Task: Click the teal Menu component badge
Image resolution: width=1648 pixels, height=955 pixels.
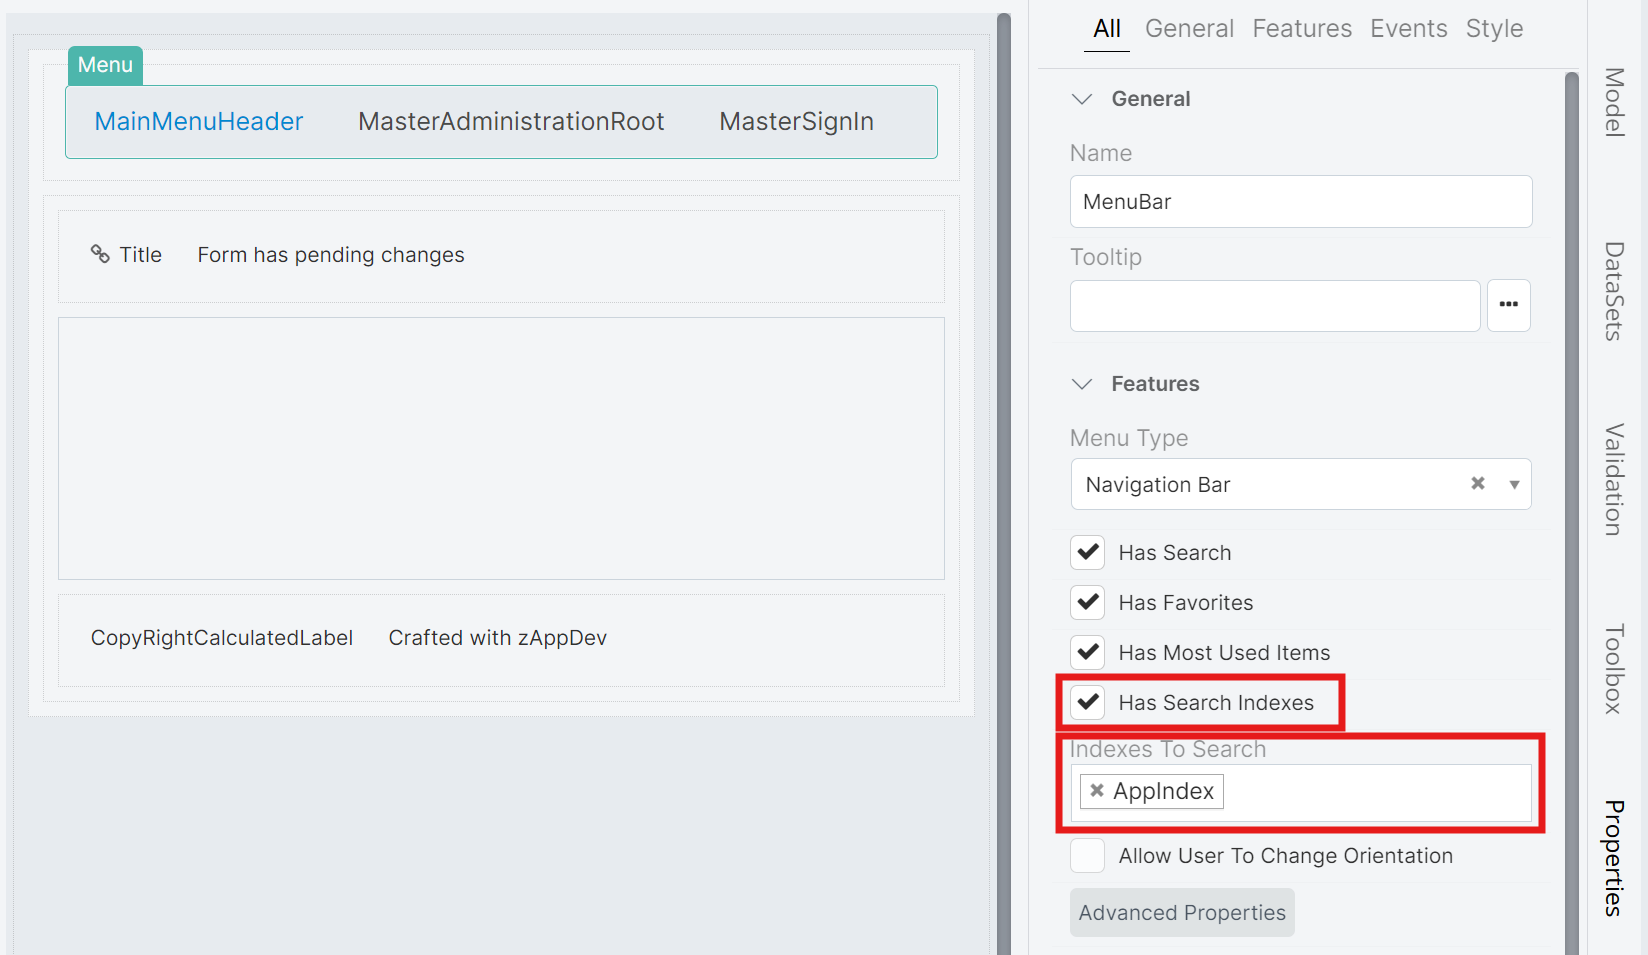Action: tap(104, 64)
